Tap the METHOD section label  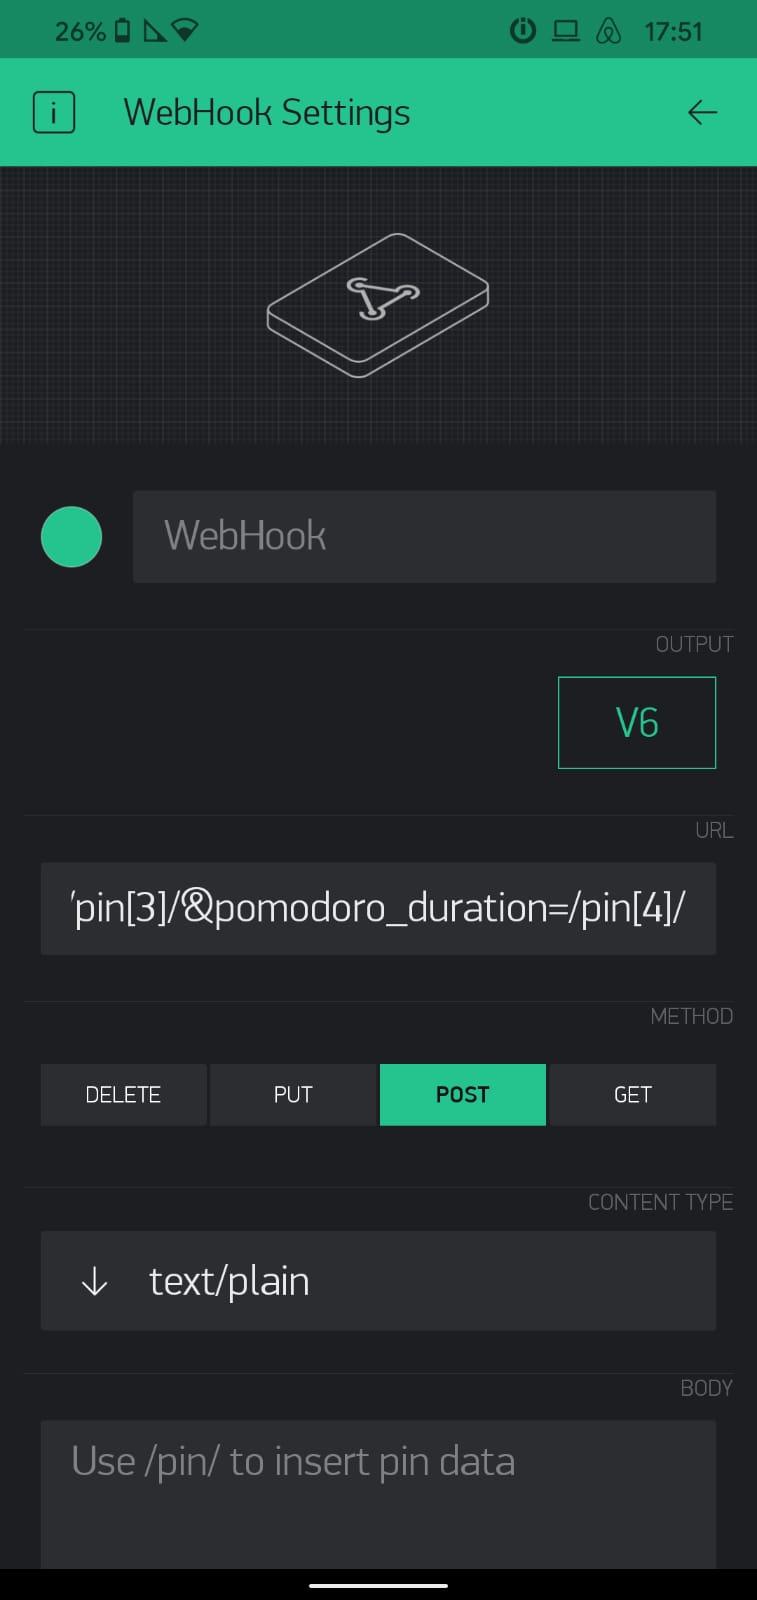point(692,1016)
